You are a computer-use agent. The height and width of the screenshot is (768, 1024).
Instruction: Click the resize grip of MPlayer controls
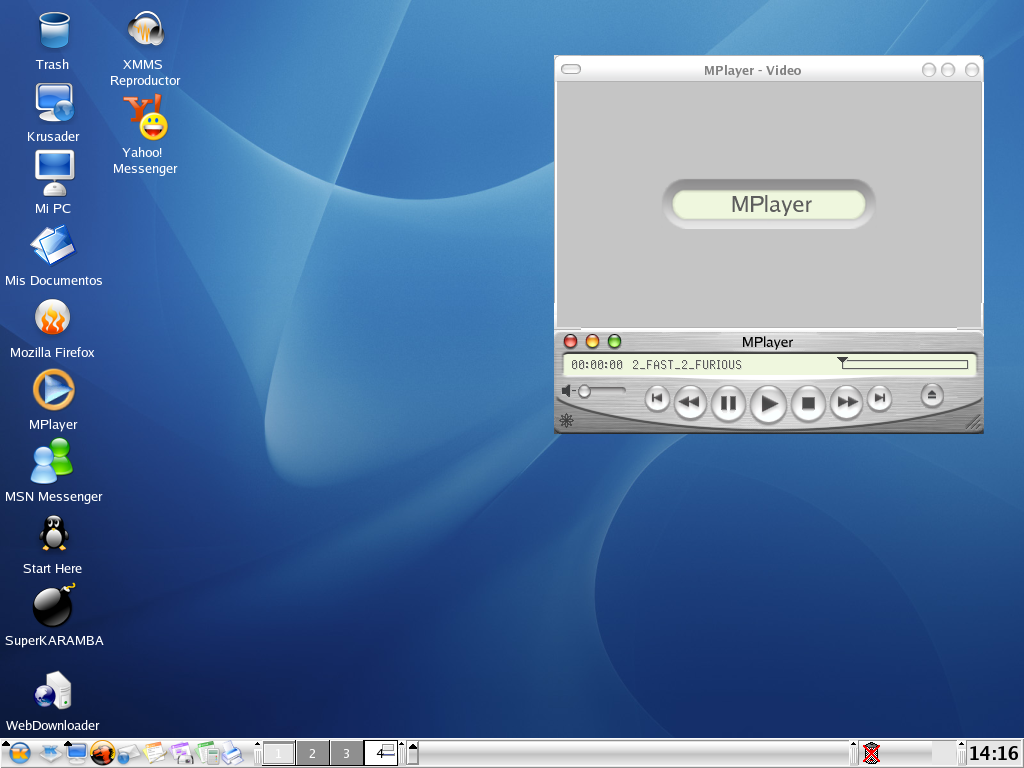(x=973, y=423)
